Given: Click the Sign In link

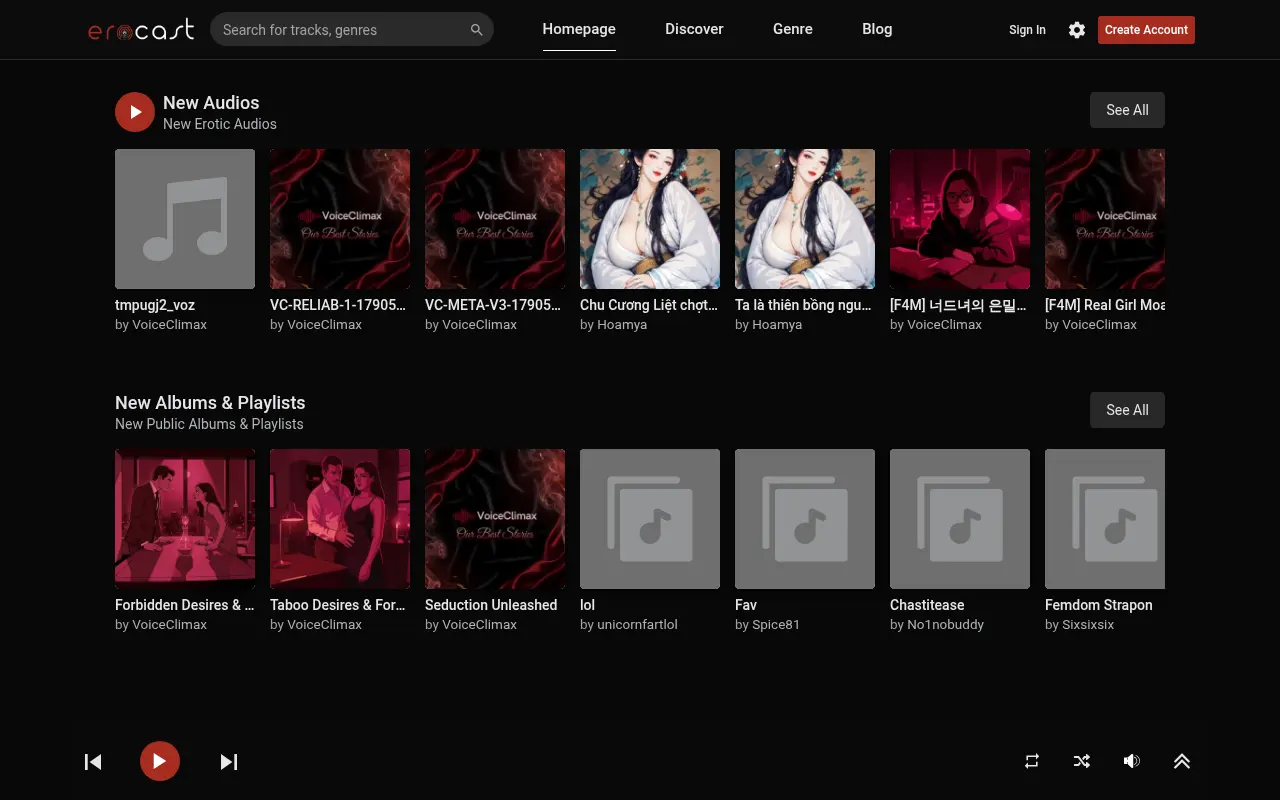Looking at the screenshot, I should pyautogui.click(x=1027, y=30).
